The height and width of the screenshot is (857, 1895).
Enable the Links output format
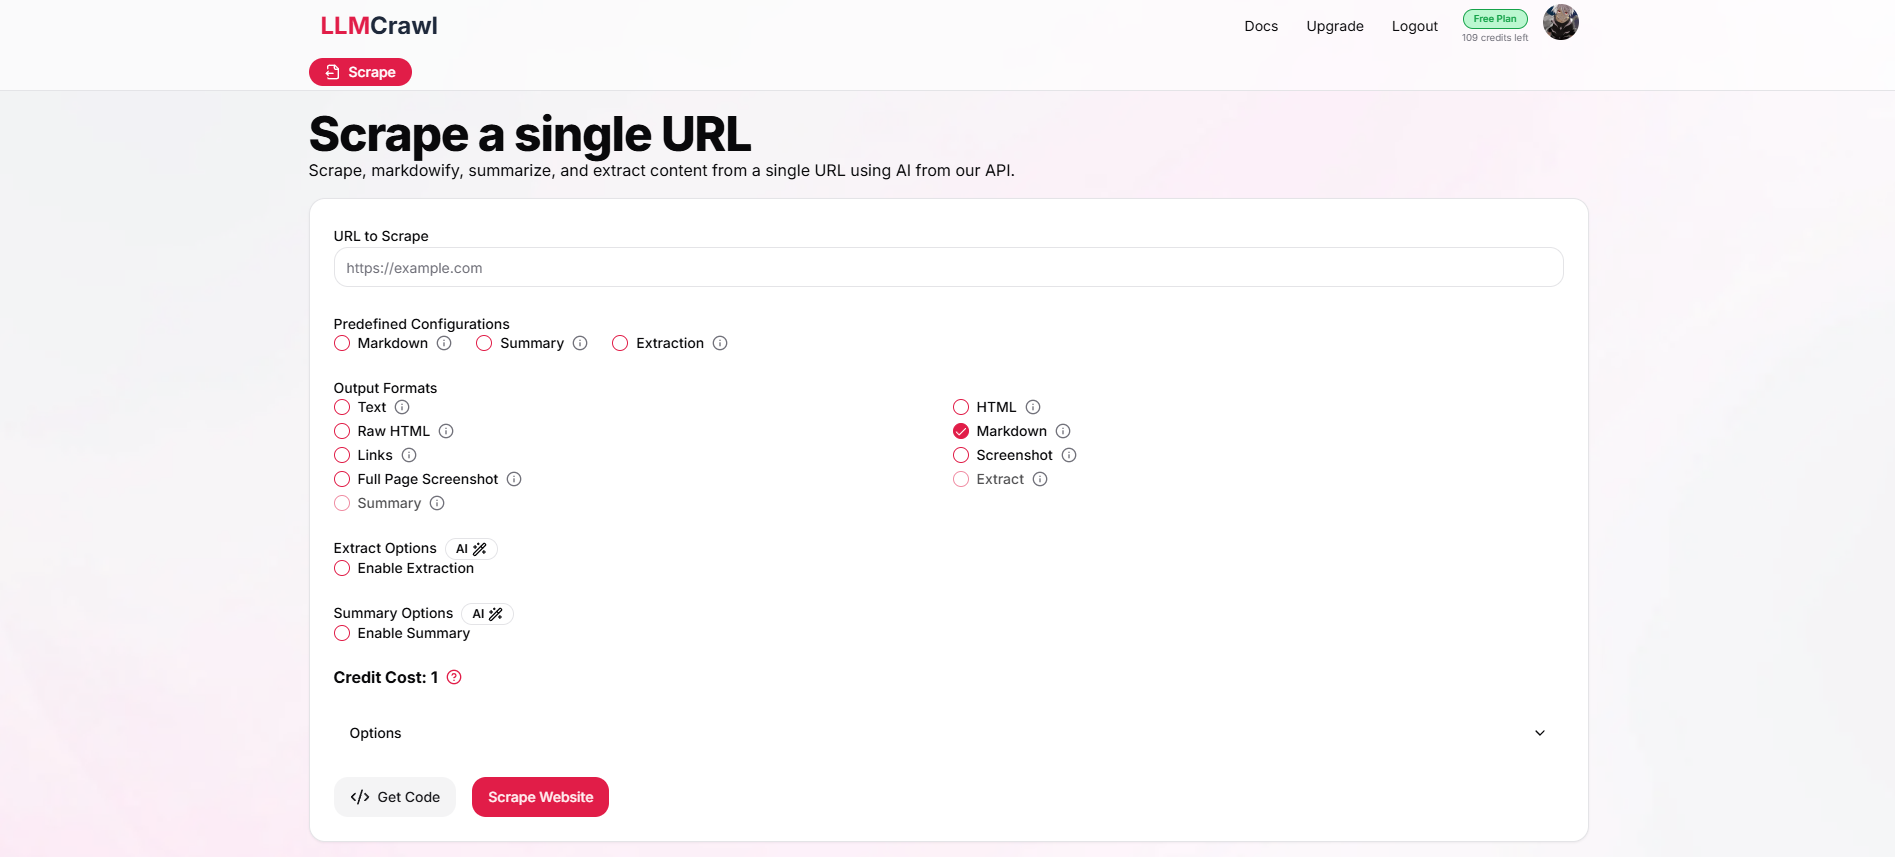pyautogui.click(x=342, y=455)
